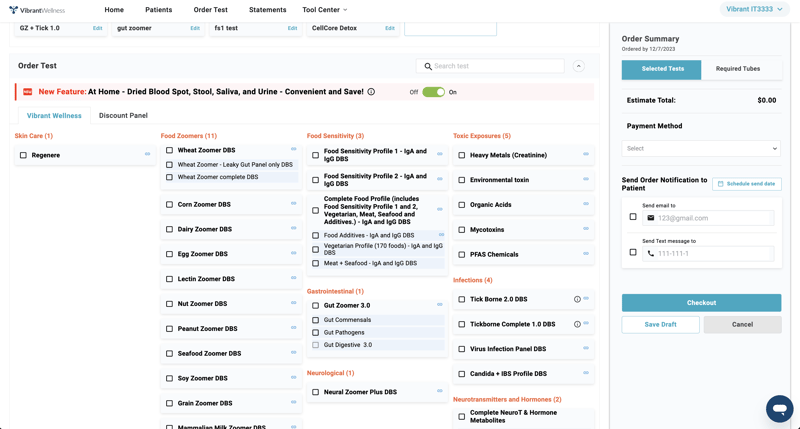This screenshot has height=429, width=800.
Task: Click the phone number input field
Action: click(x=708, y=254)
